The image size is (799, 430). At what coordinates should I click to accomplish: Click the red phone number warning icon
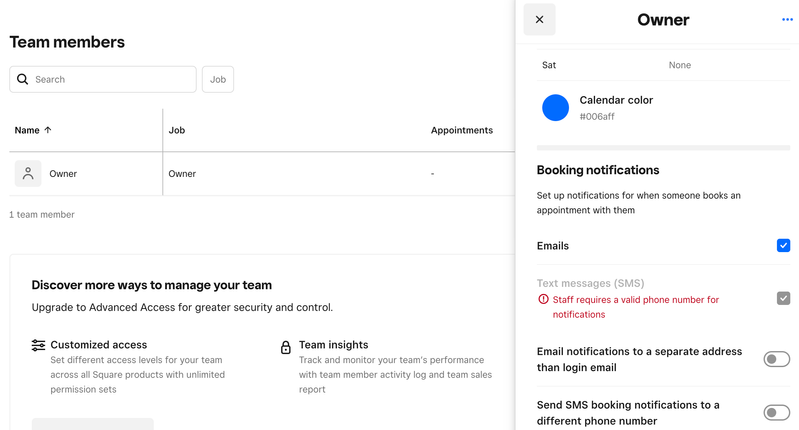543,299
